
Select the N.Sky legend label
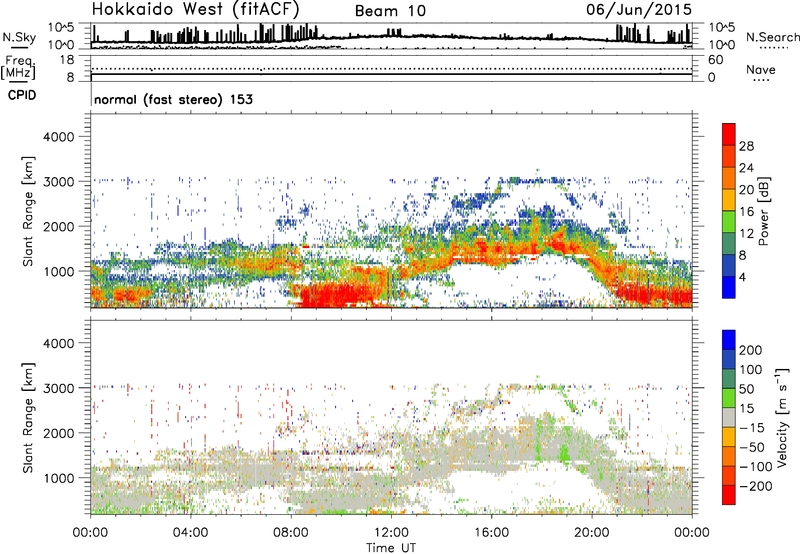click(19, 37)
